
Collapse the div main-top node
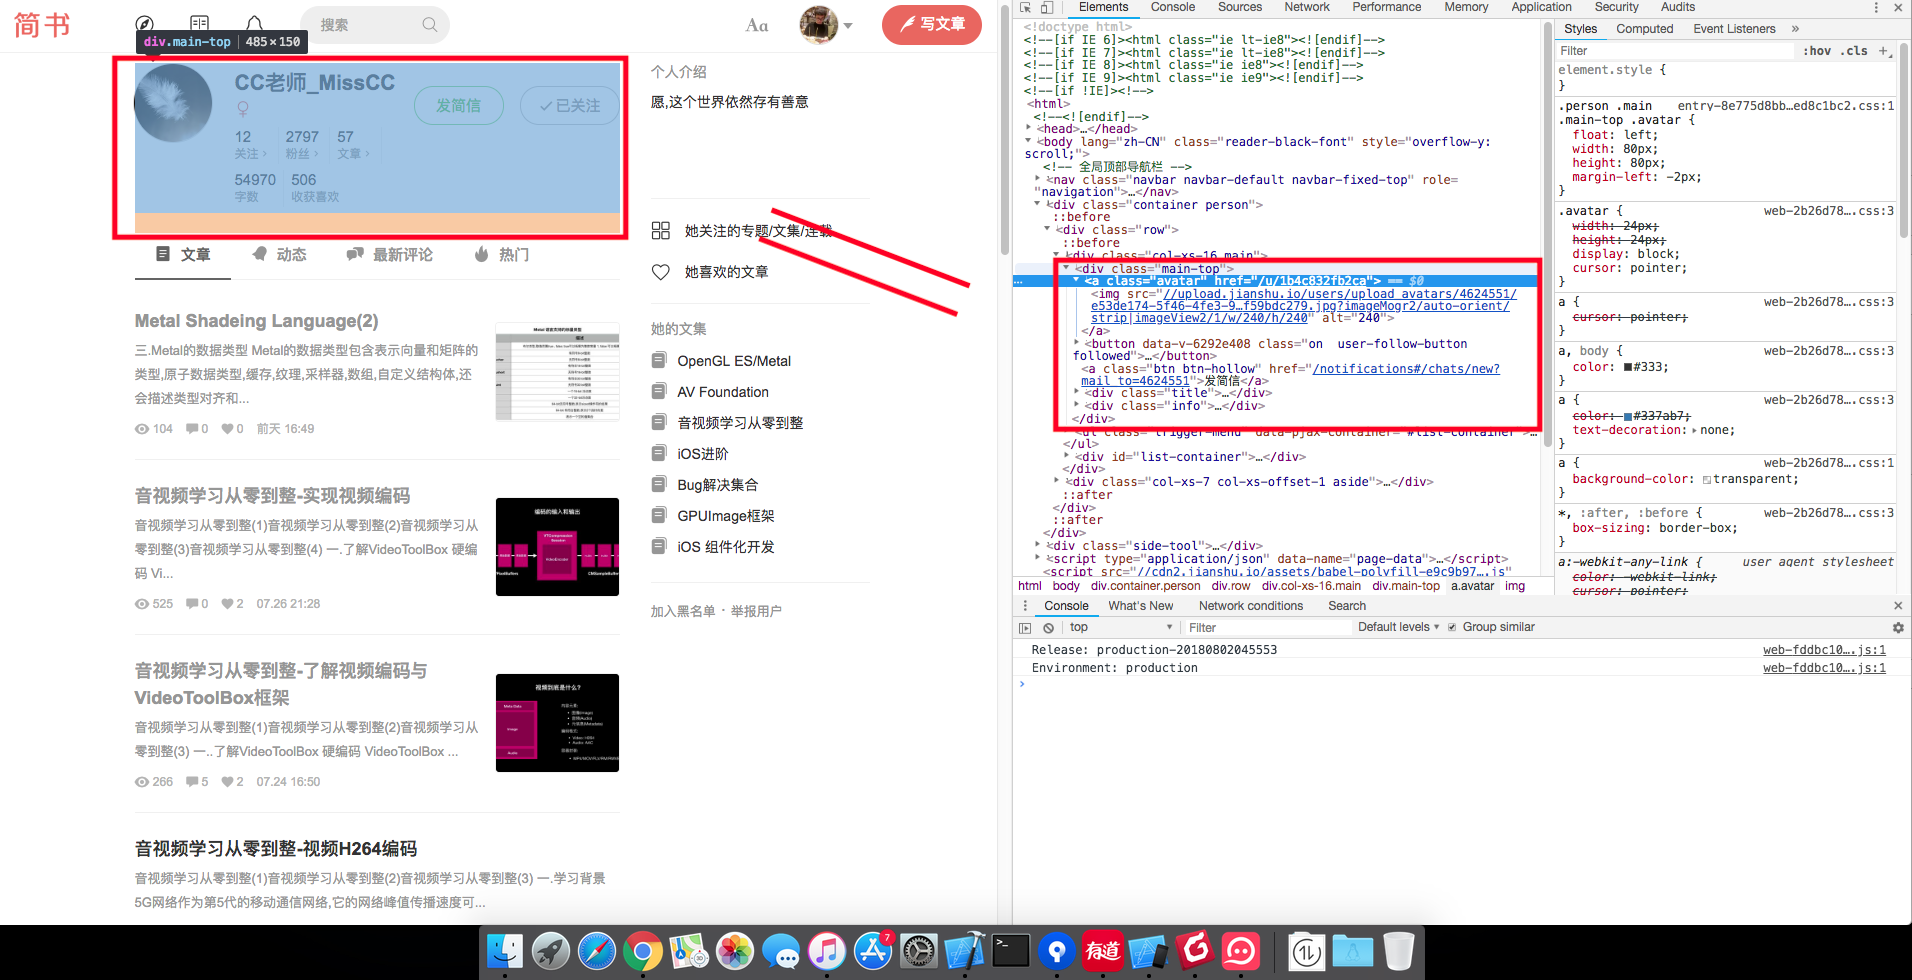pos(1067,269)
